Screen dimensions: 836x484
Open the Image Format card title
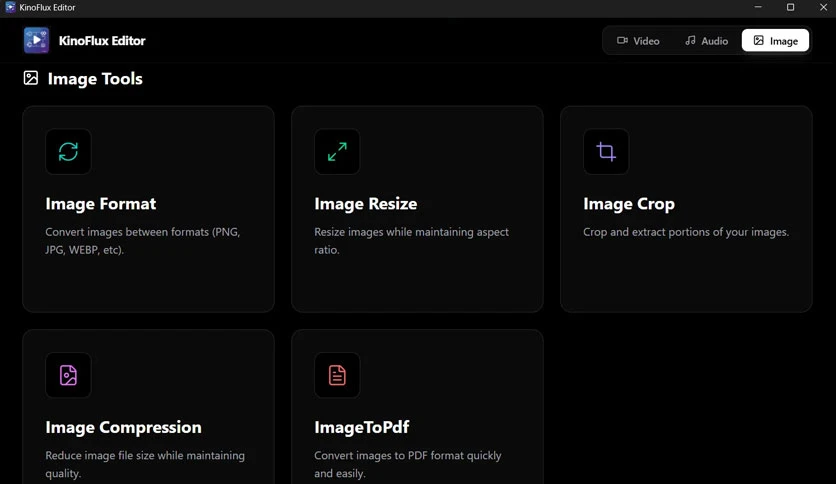pyautogui.click(x=101, y=204)
